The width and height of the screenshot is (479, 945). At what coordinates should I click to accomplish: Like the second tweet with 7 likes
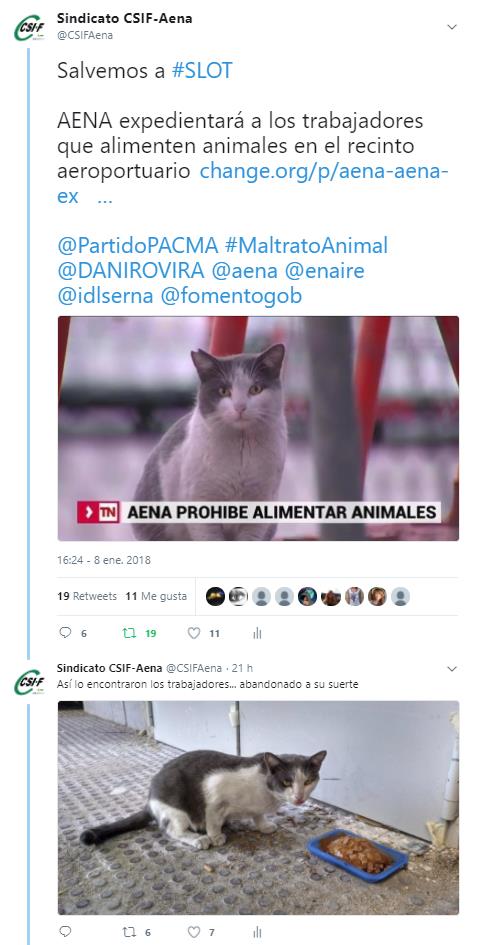click(x=193, y=932)
